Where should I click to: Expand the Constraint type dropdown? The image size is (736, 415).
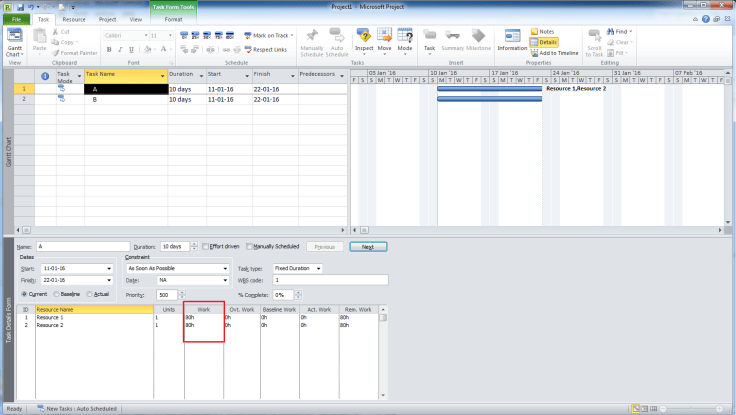tap(225, 268)
